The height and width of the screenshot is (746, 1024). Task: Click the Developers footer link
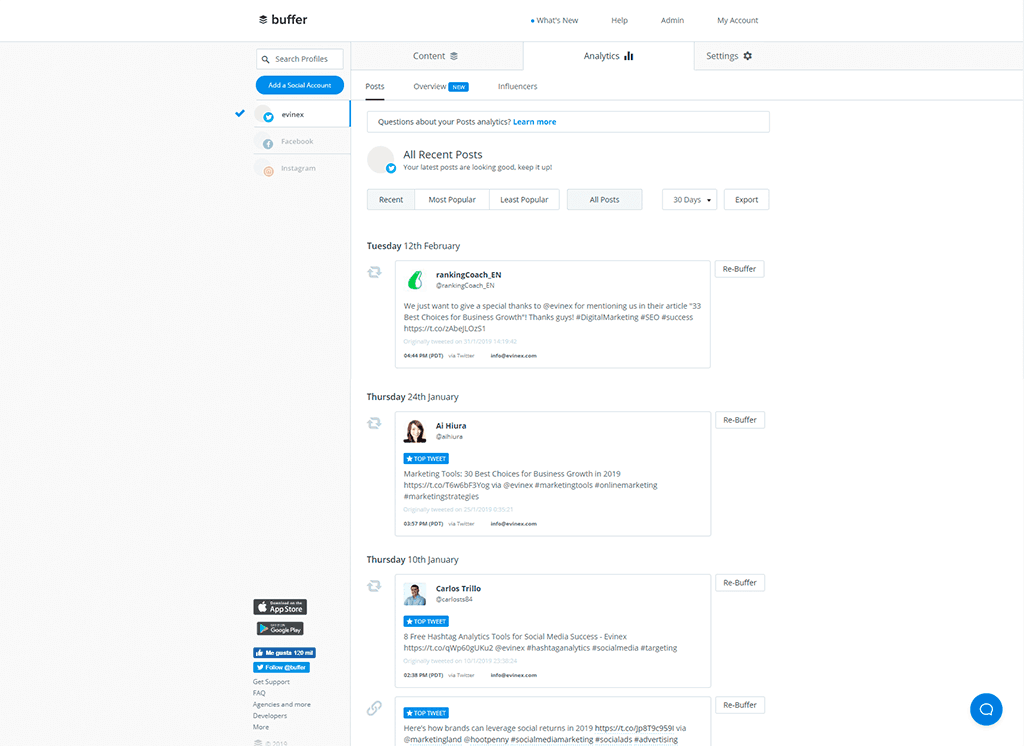click(x=270, y=716)
